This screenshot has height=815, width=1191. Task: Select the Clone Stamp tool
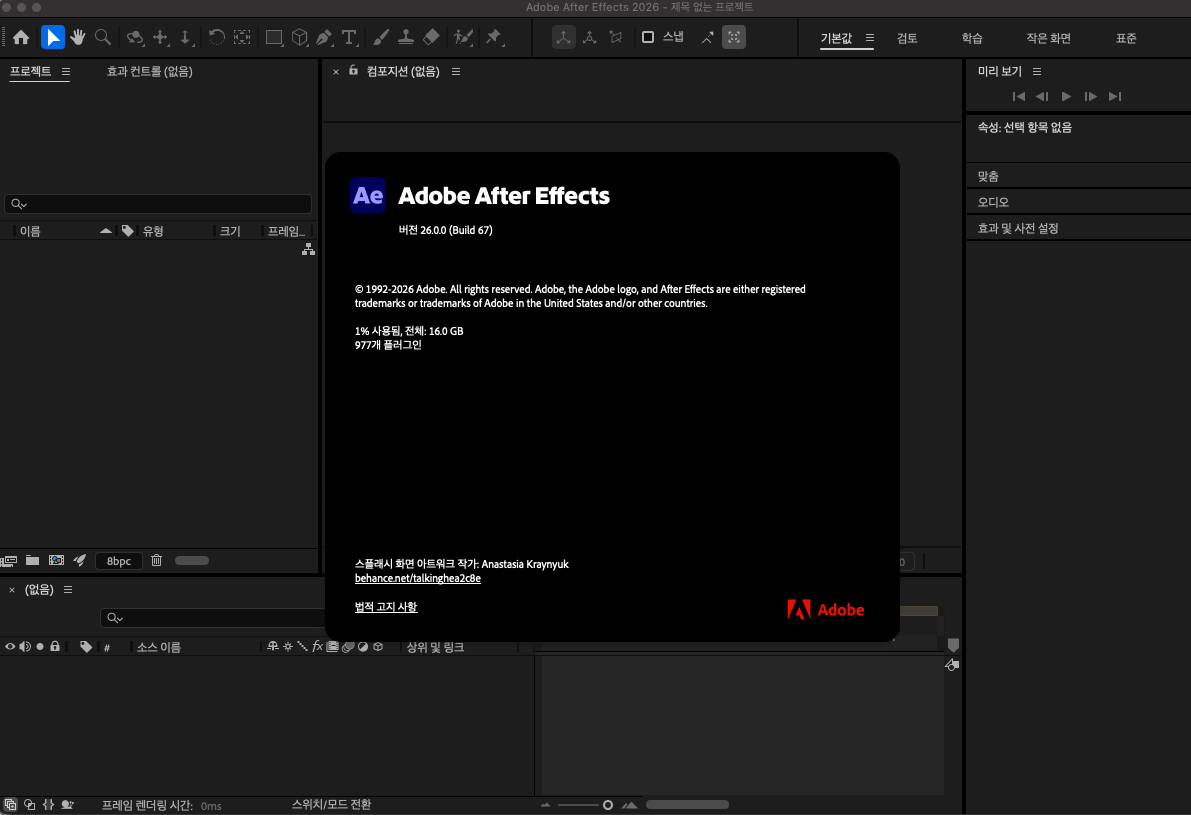click(x=406, y=38)
